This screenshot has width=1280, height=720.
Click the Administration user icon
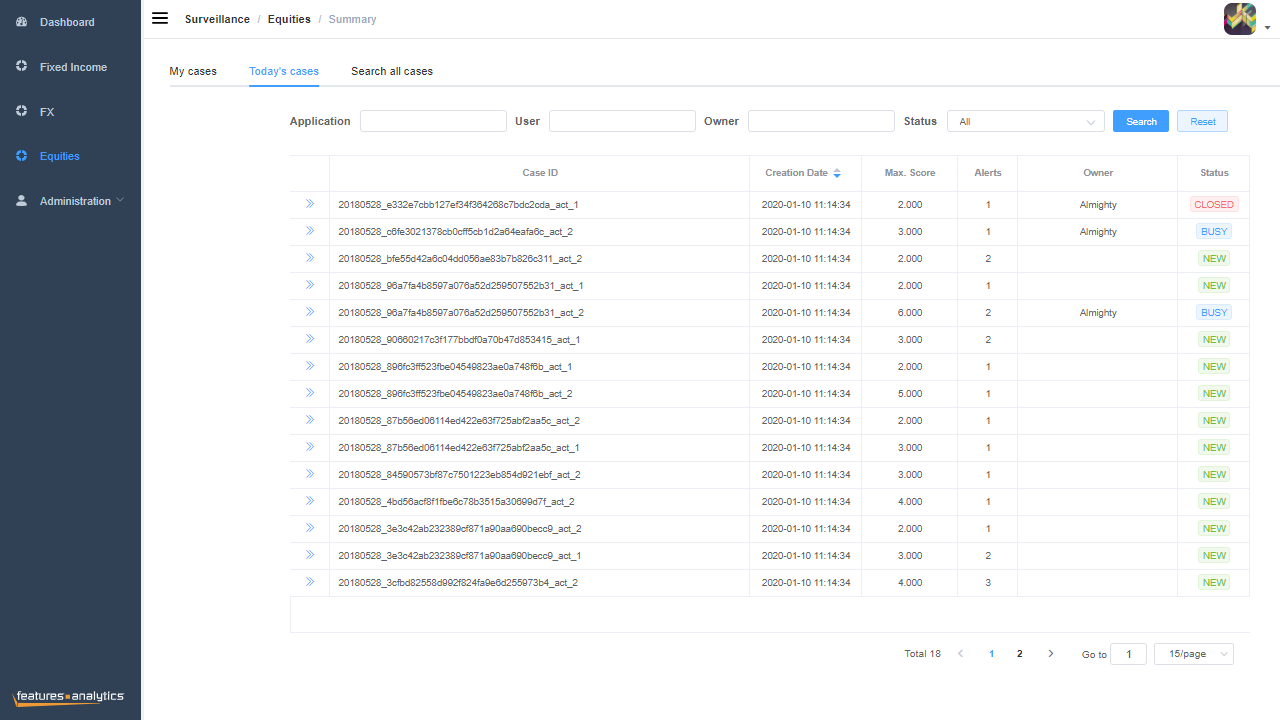(x=22, y=201)
